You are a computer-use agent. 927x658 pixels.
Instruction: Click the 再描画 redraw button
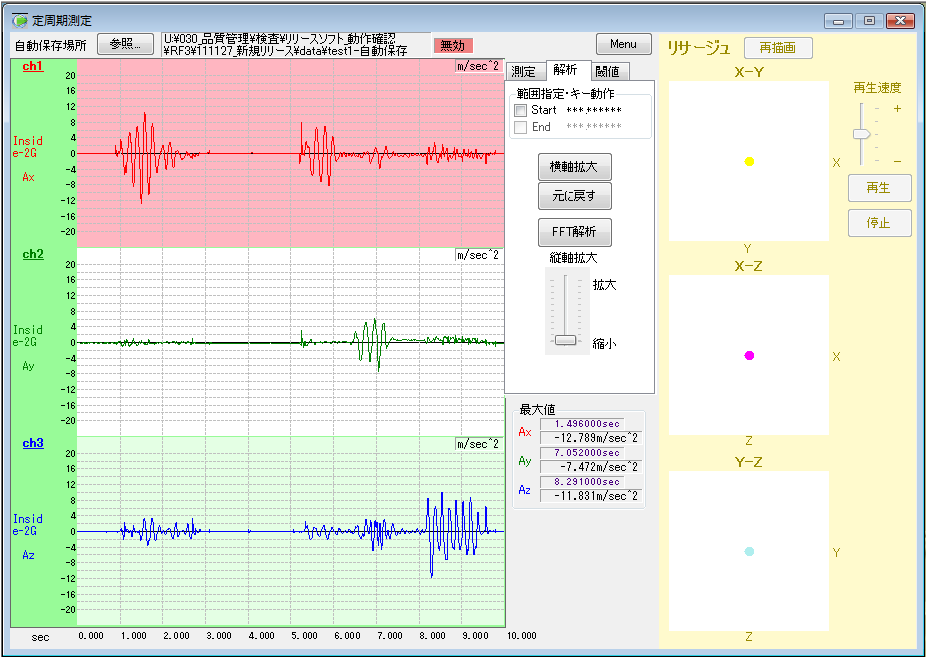778,48
